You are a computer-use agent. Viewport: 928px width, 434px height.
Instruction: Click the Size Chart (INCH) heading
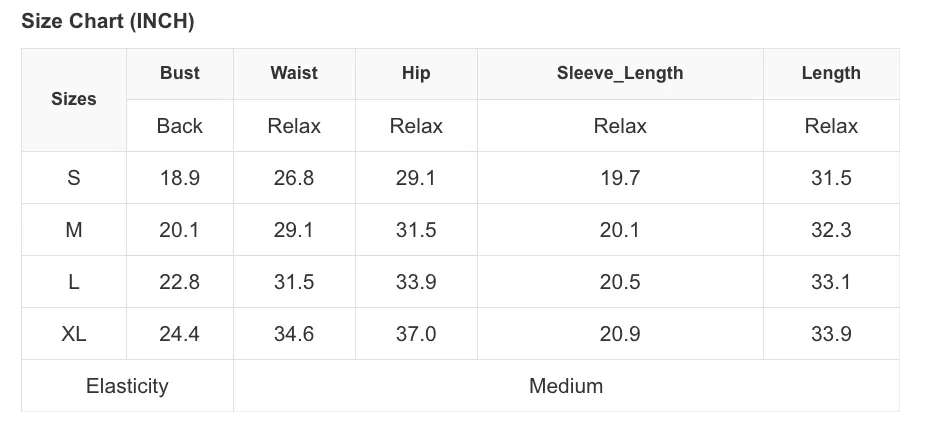108,21
